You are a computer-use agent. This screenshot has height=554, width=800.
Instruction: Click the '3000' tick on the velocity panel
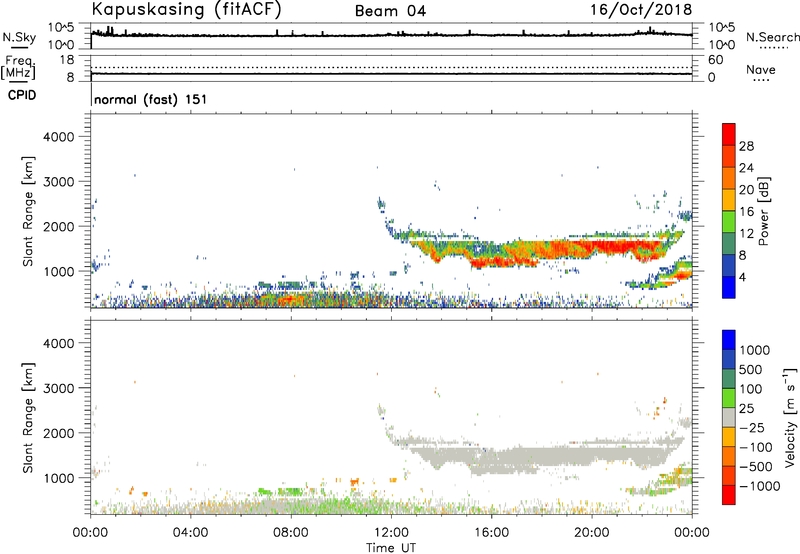click(58, 388)
